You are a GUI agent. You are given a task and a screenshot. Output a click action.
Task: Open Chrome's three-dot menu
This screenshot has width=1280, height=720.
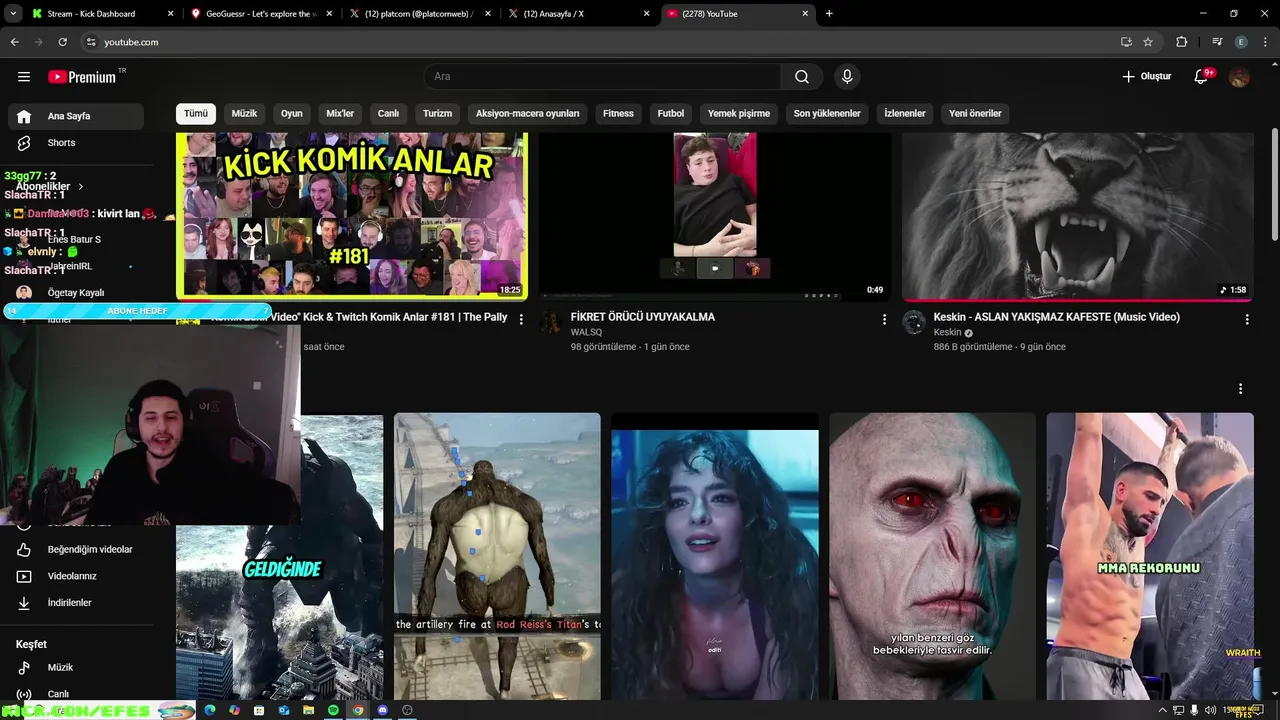1265,42
